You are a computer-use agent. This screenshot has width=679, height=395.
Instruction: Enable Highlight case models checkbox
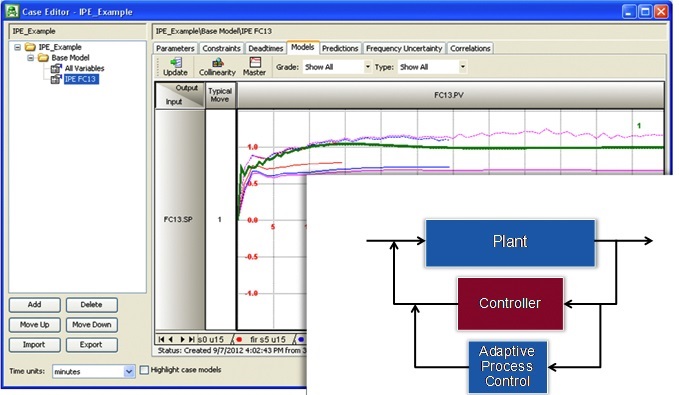pyautogui.click(x=144, y=370)
